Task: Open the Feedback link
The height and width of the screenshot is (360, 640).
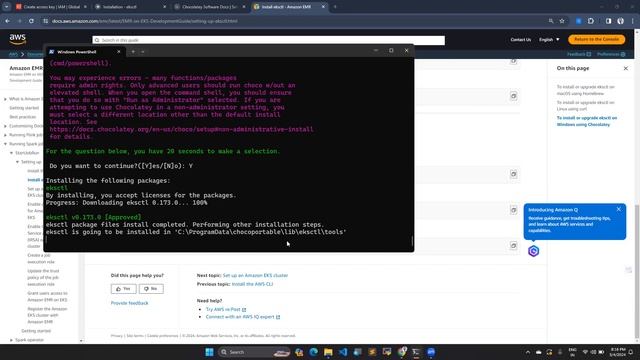Action: 579,54
